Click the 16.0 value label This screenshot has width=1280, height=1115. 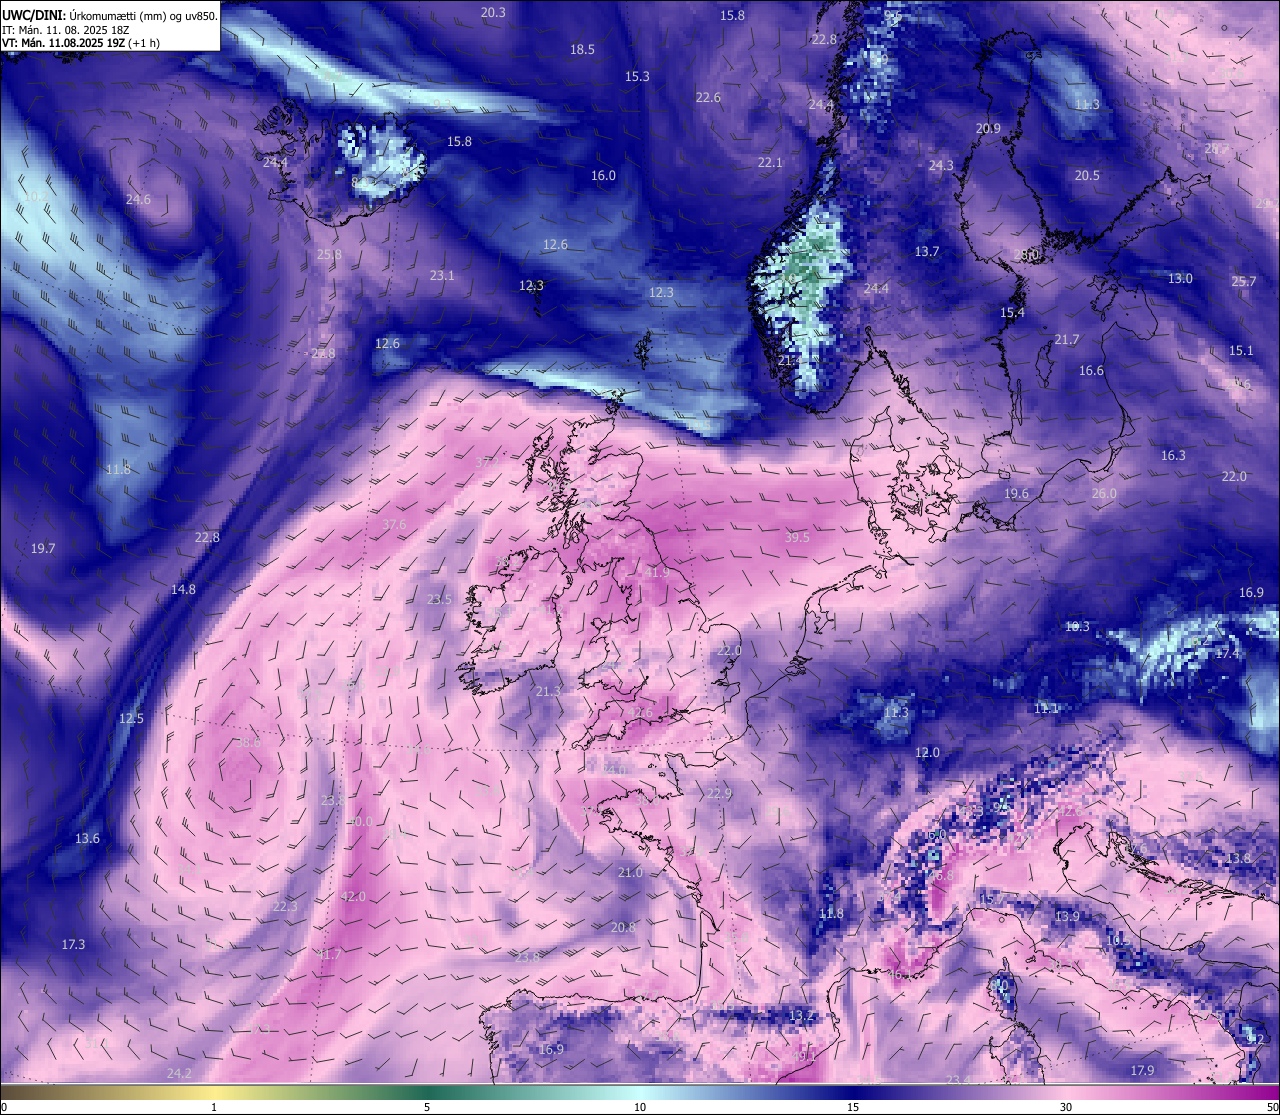tap(603, 176)
